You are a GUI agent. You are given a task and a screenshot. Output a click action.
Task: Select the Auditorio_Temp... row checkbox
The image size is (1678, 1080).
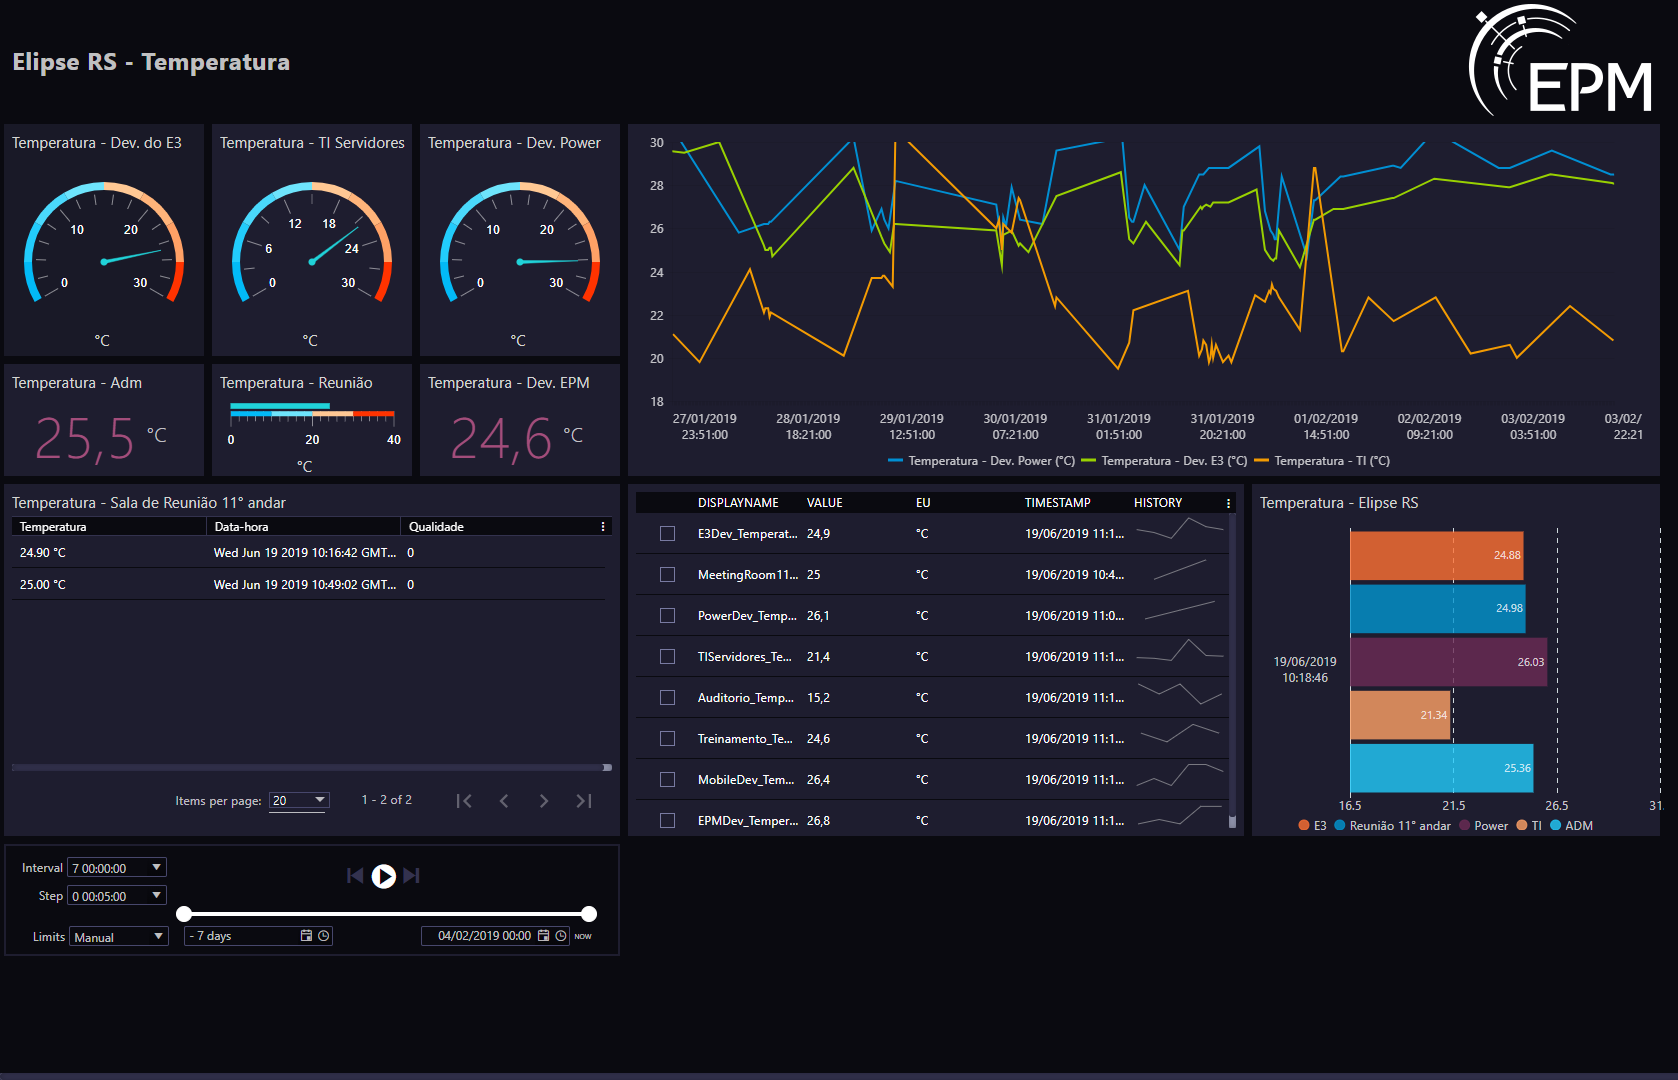pos(667,698)
